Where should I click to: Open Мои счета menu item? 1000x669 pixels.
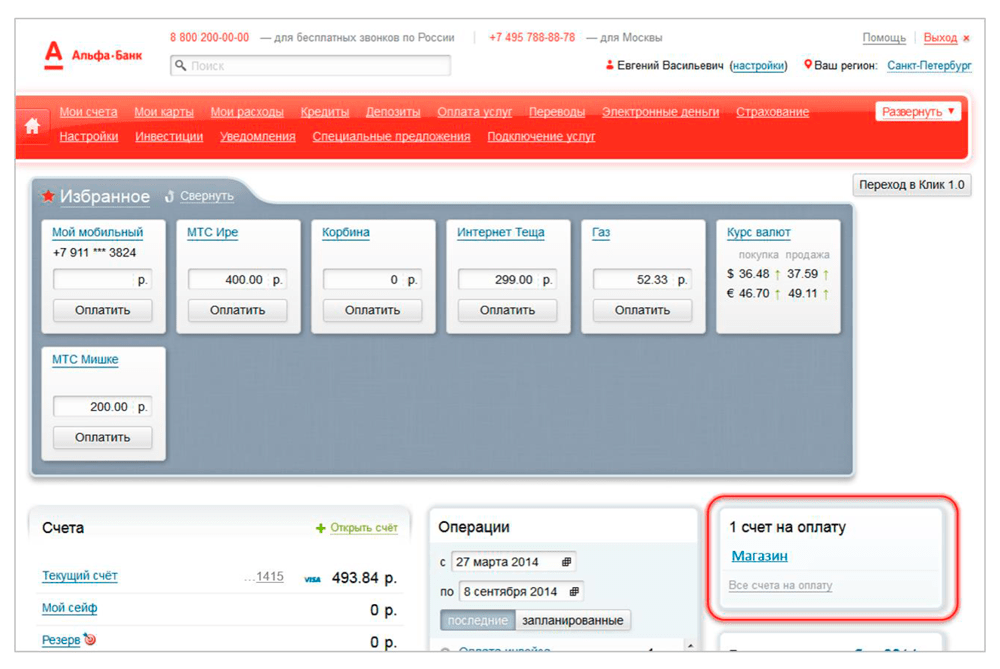coord(89,112)
